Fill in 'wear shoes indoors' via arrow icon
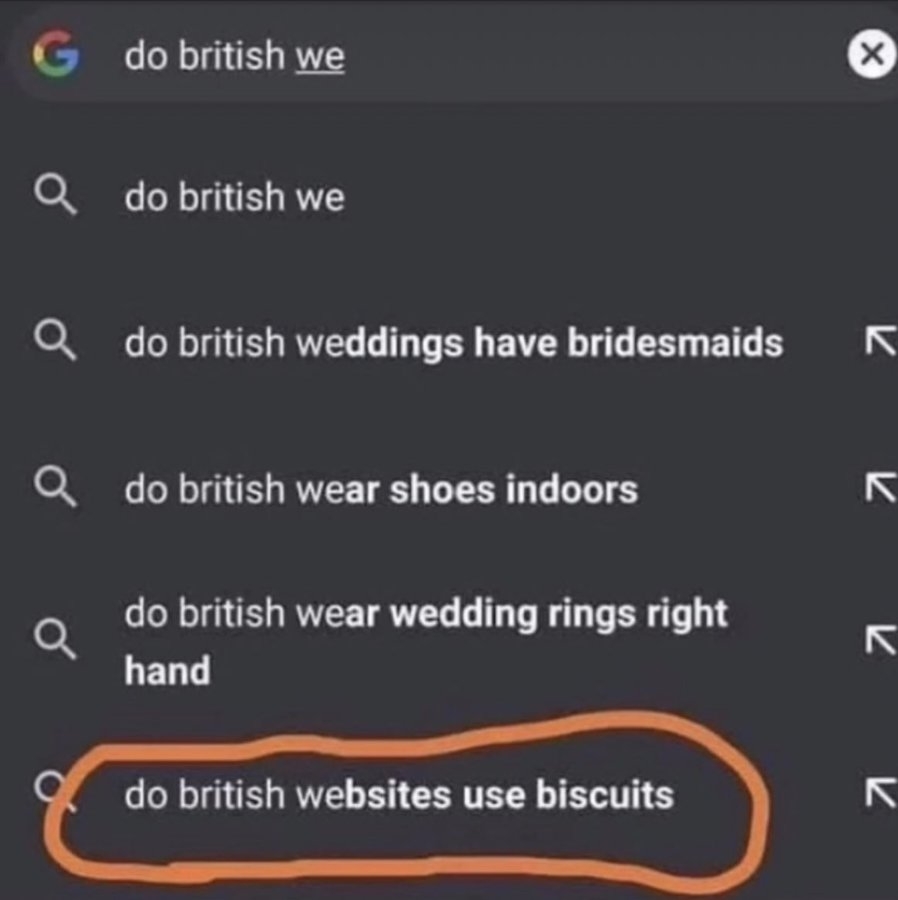 [878, 489]
